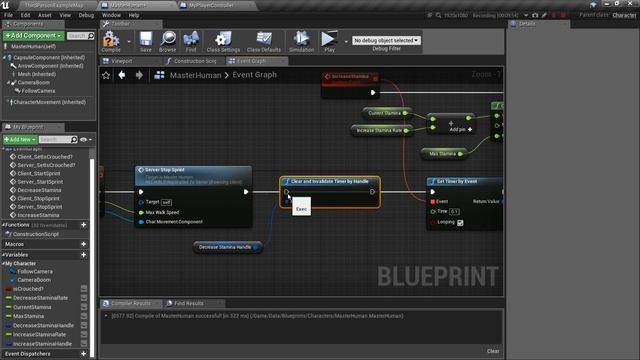Select IncreaseStamina event in the list
Viewport: 640px width, 360px height.
pyautogui.click(x=38, y=215)
